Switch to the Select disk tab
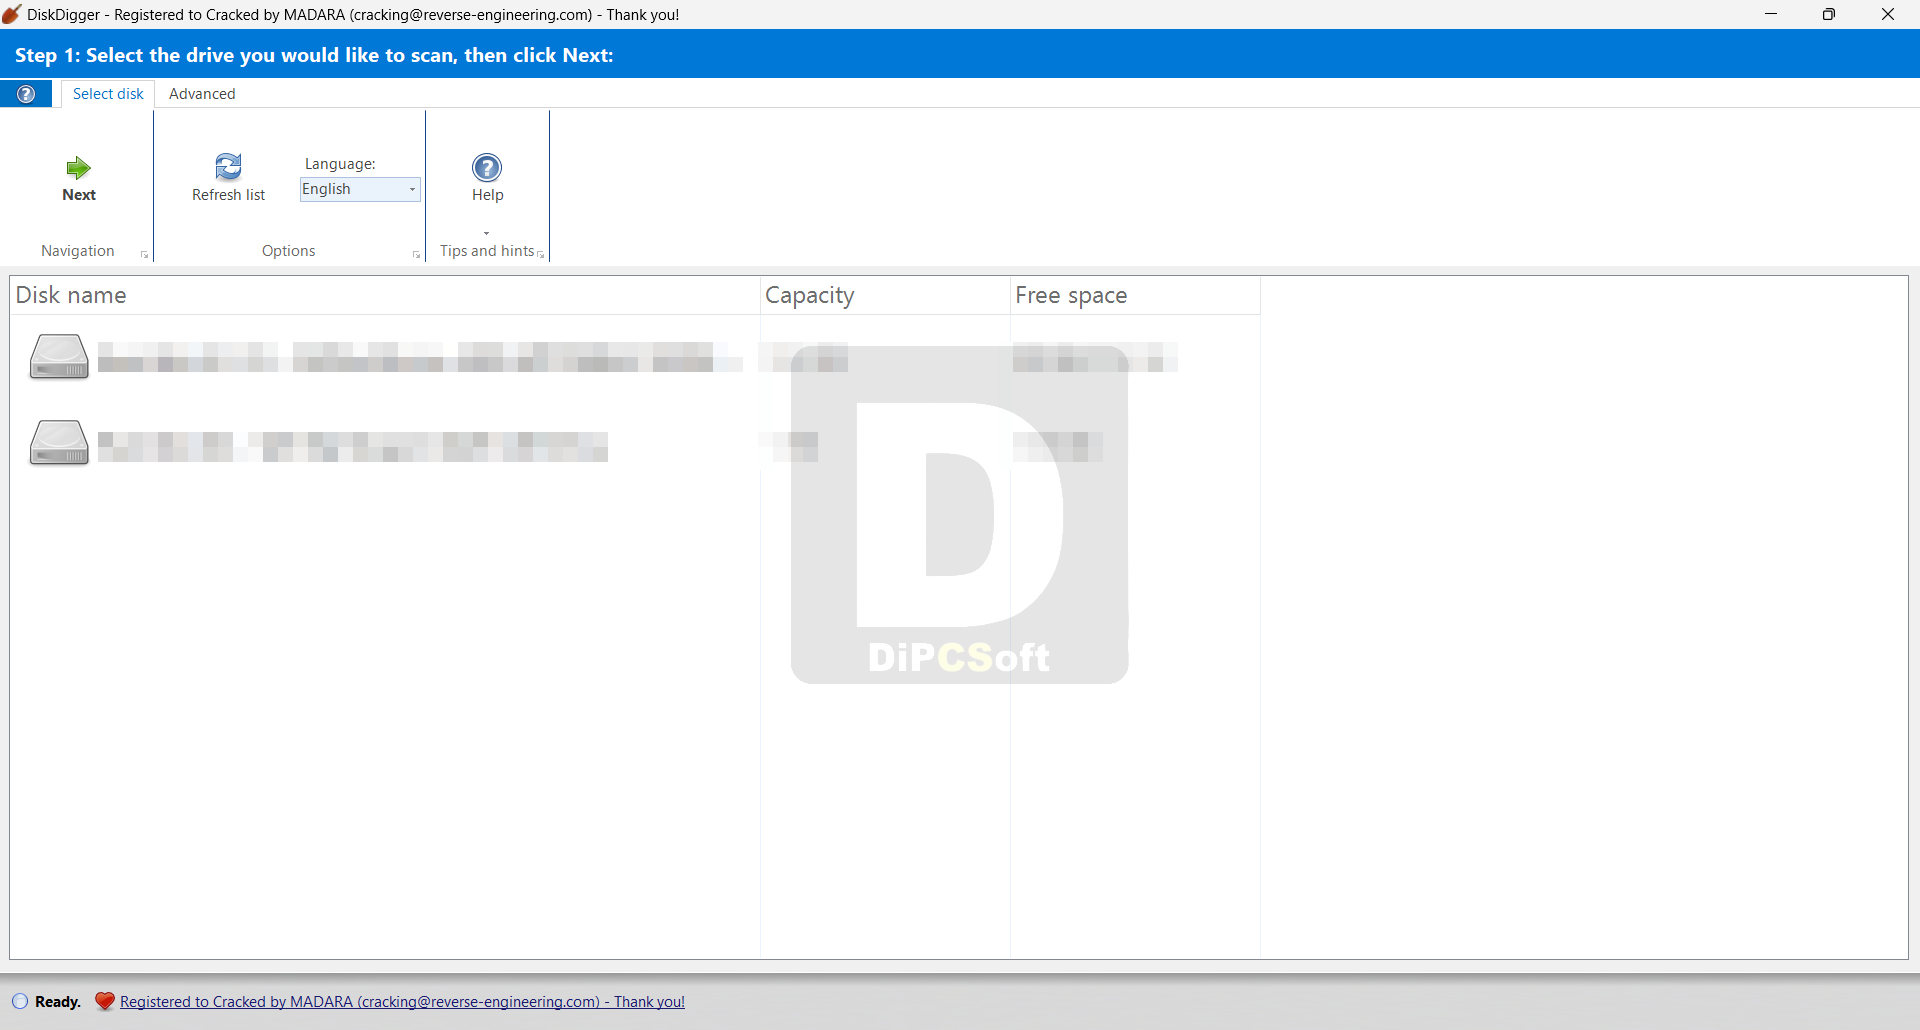This screenshot has height=1030, width=1920. coord(108,94)
